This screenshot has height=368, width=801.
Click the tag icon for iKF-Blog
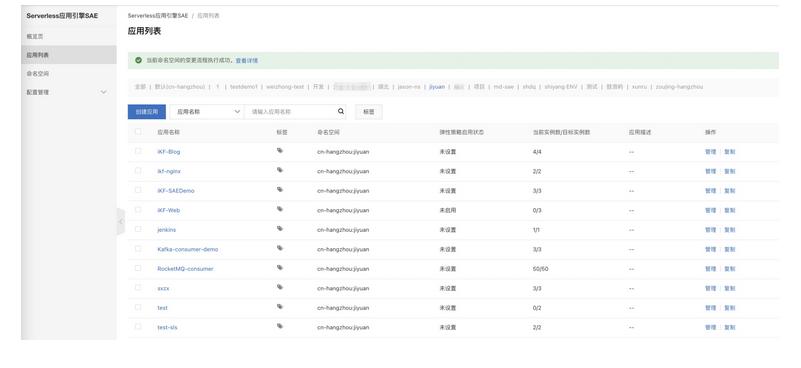(x=280, y=151)
